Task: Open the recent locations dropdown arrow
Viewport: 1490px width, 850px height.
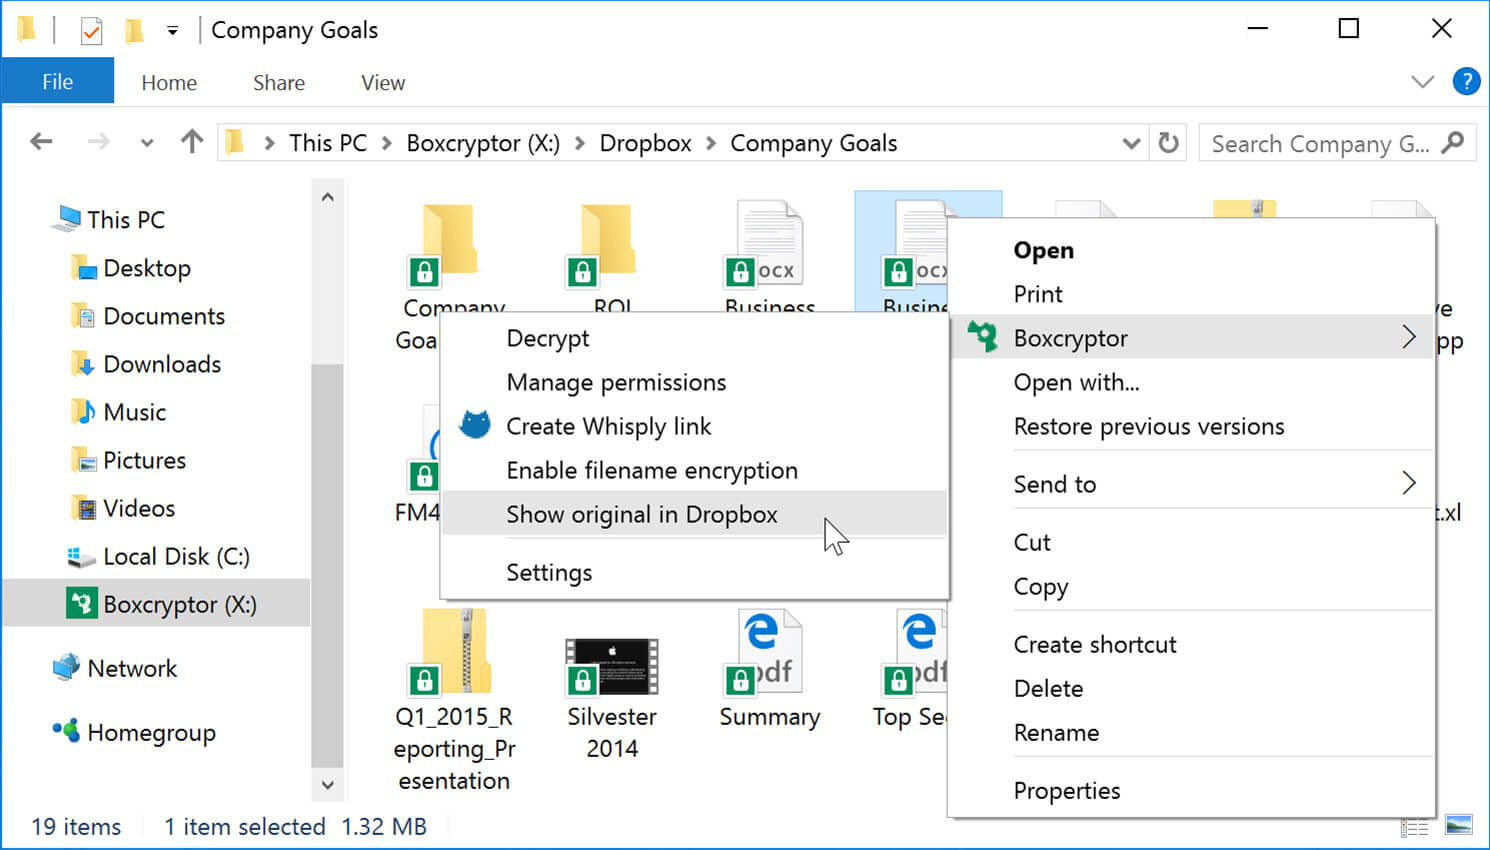Action: (x=147, y=143)
